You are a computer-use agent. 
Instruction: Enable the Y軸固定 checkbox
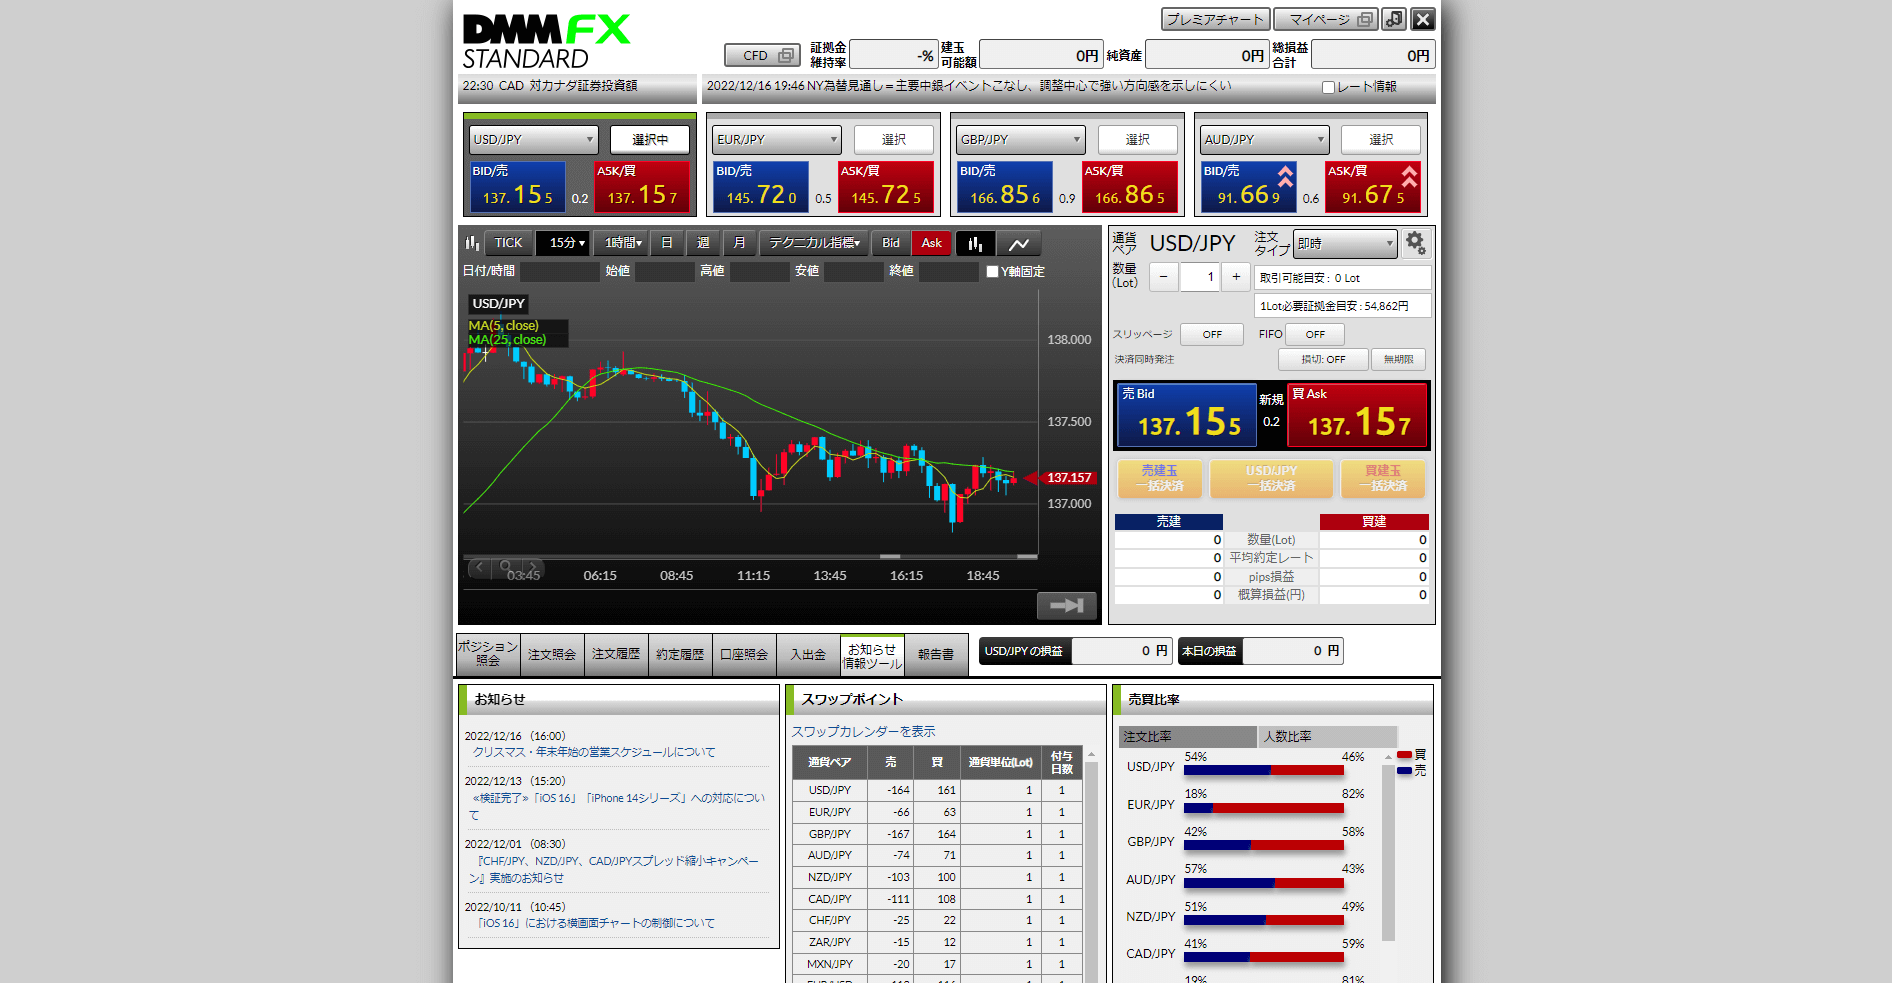992,272
